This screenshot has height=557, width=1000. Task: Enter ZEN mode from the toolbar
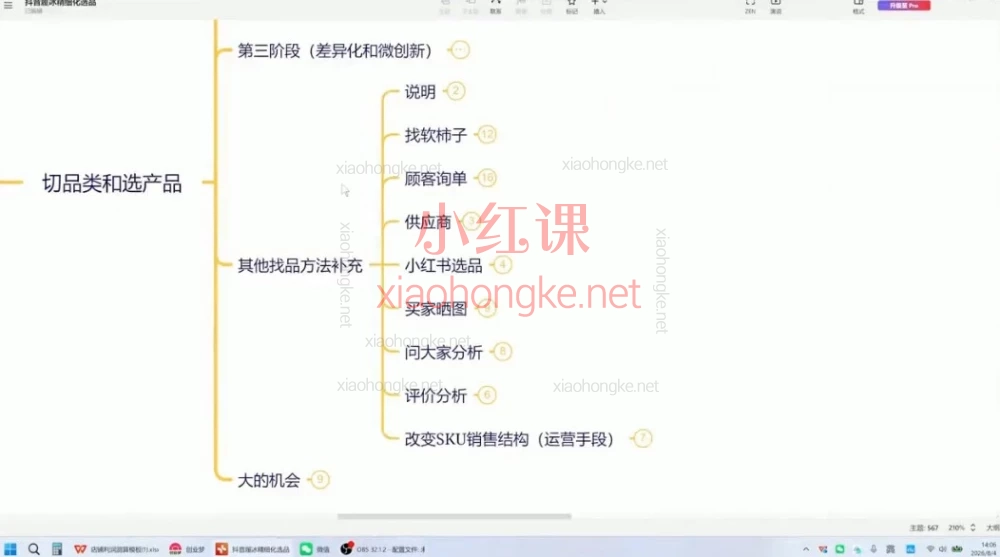[x=750, y=6]
